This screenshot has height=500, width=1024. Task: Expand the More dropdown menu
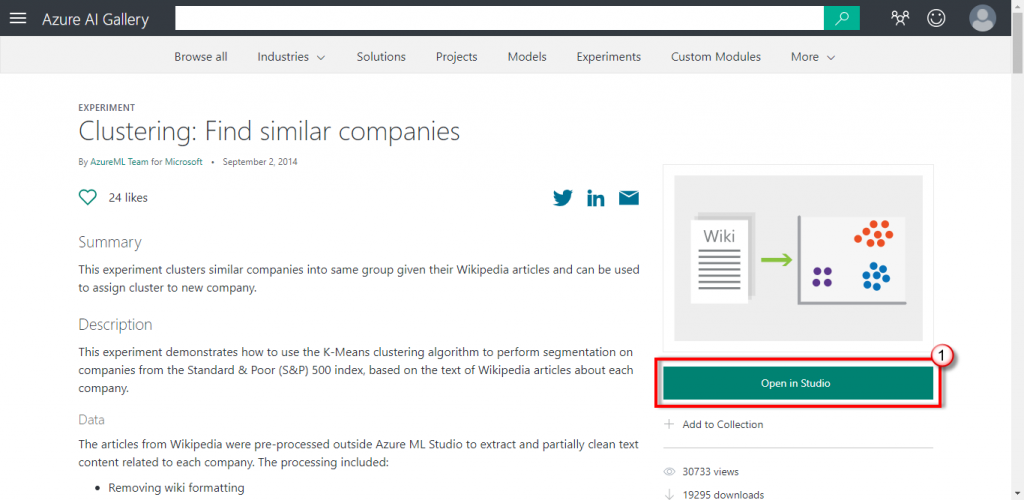click(813, 57)
